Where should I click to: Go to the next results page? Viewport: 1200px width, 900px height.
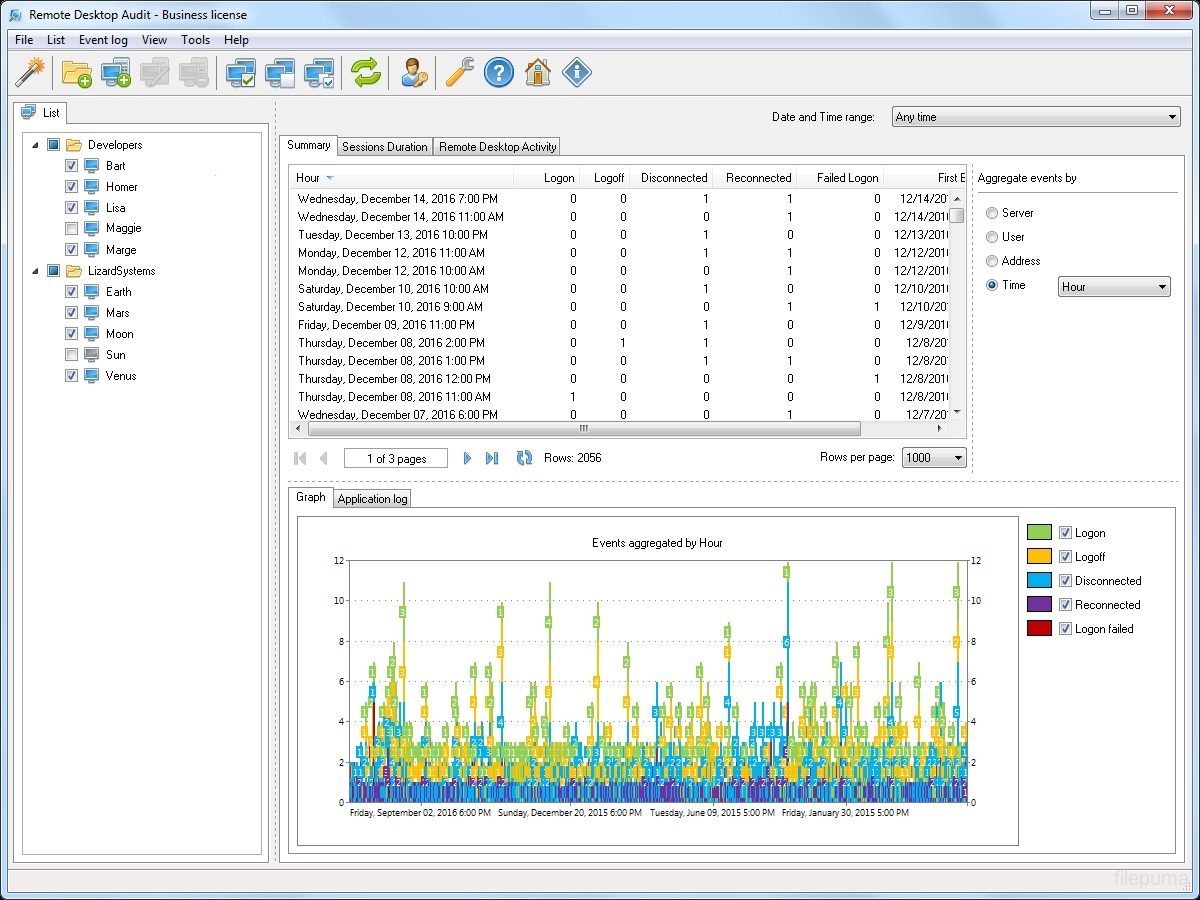click(467, 458)
